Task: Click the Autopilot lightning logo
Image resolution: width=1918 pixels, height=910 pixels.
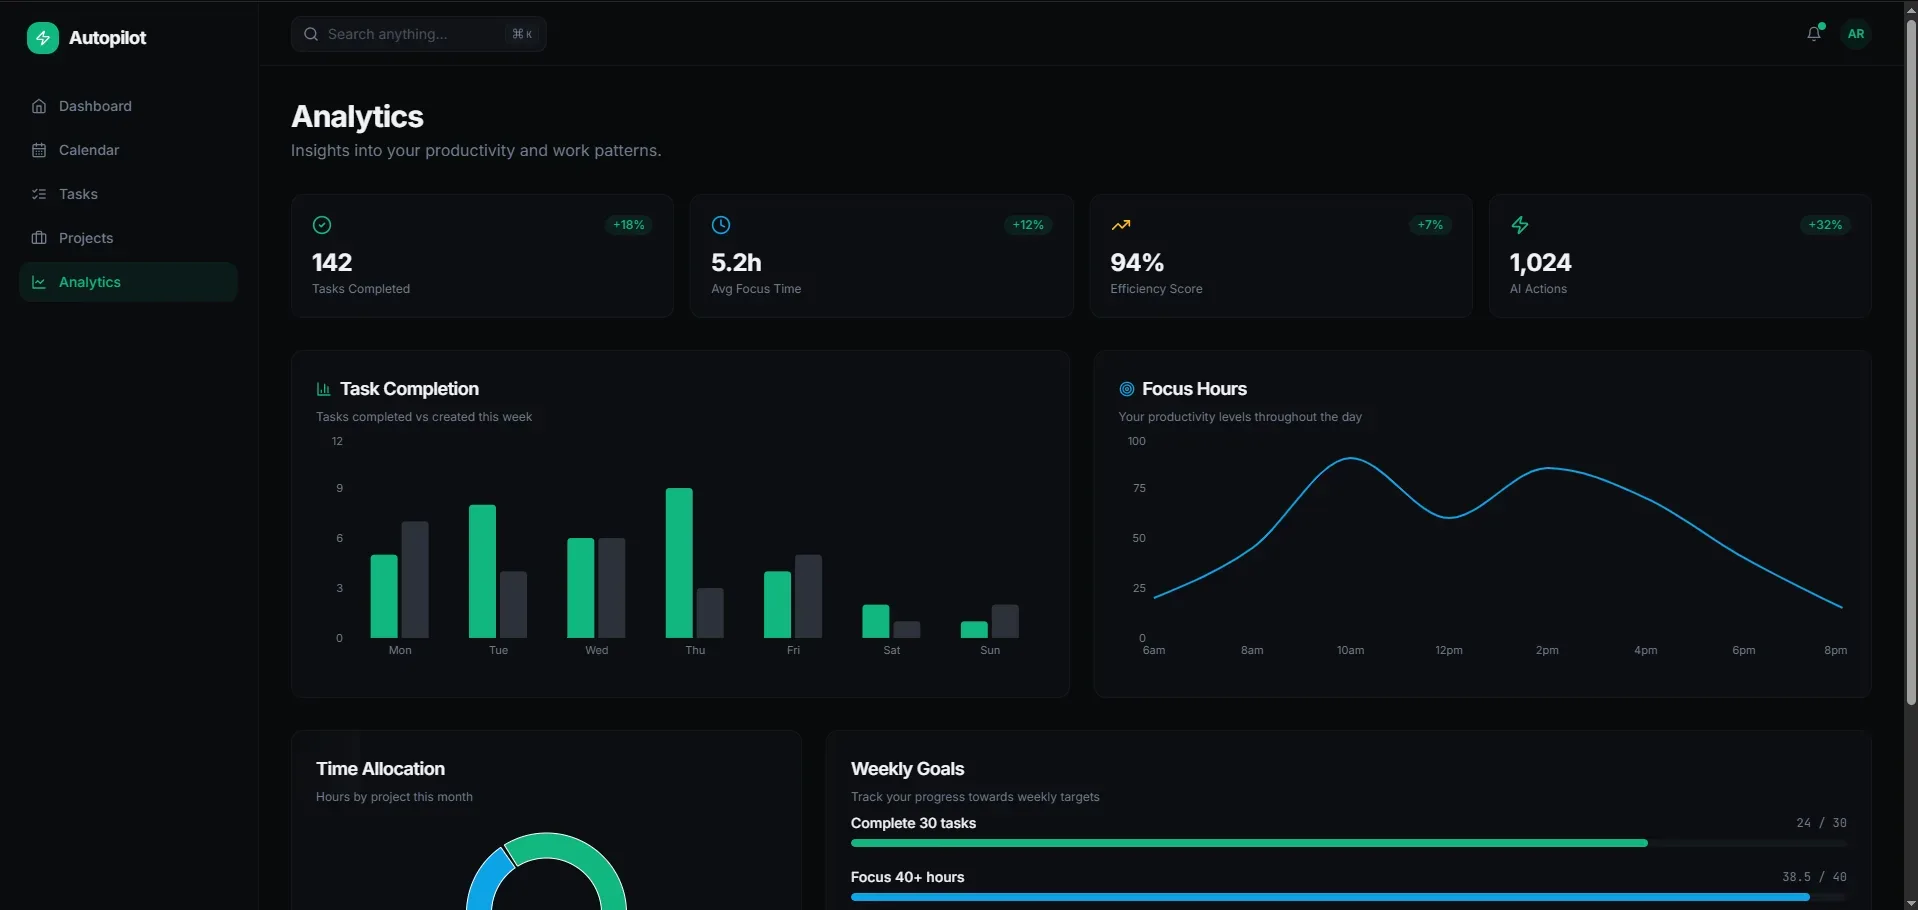Action: [x=42, y=37]
